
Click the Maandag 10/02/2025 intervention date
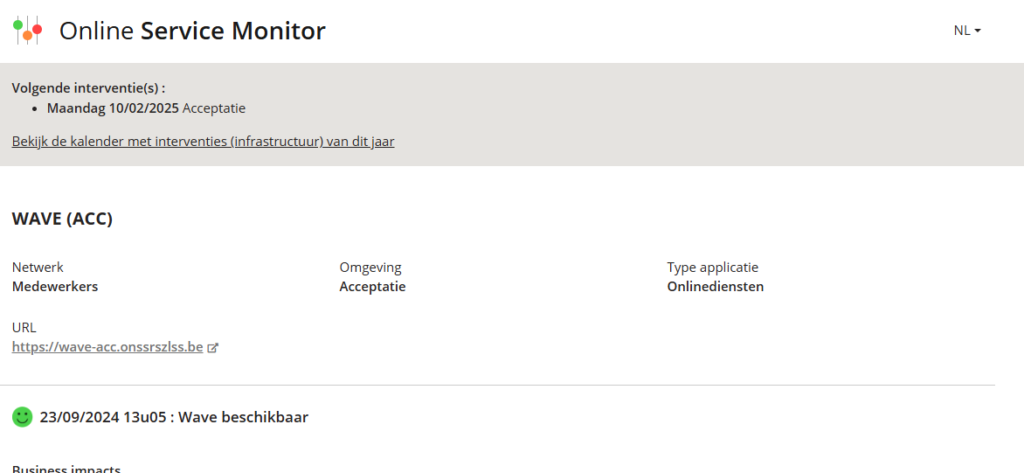(x=113, y=108)
